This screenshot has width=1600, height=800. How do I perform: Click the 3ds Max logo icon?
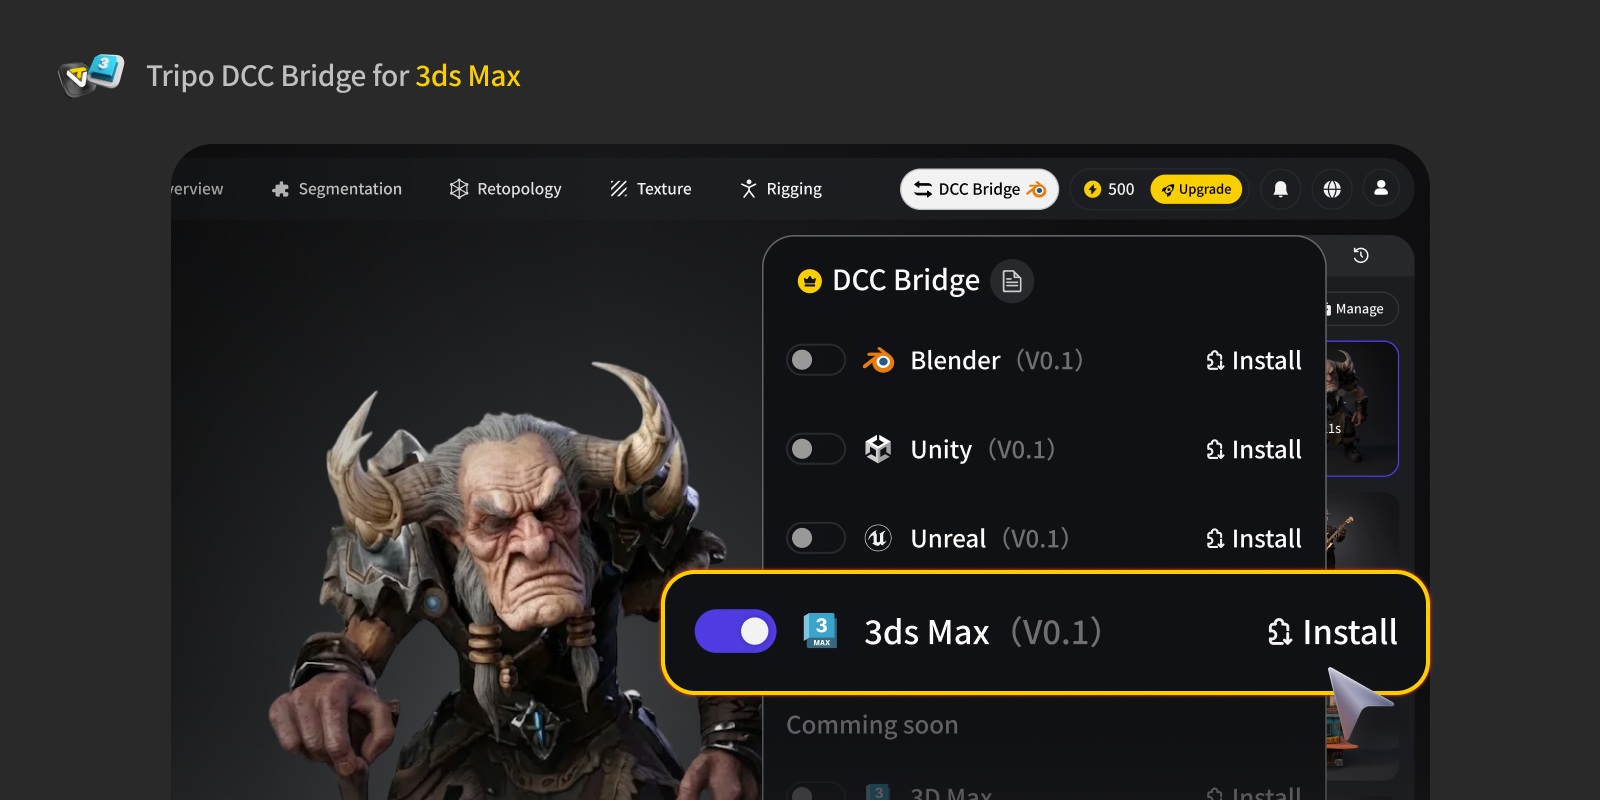(x=821, y=631)
